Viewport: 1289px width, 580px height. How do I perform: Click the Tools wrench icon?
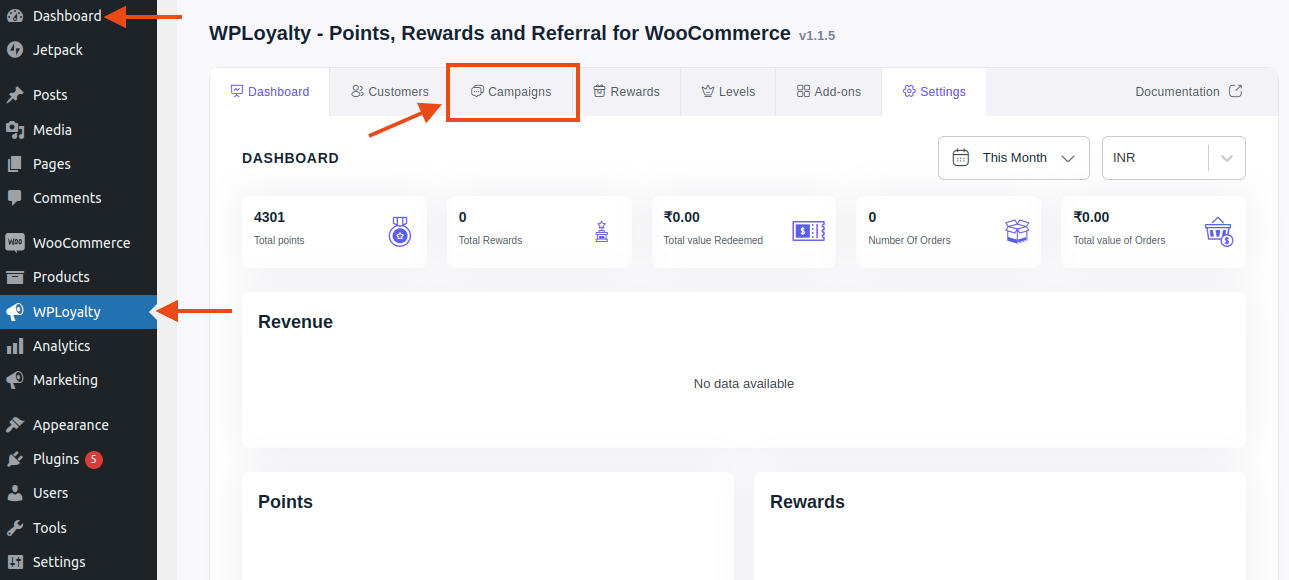(x=15, y=528)
